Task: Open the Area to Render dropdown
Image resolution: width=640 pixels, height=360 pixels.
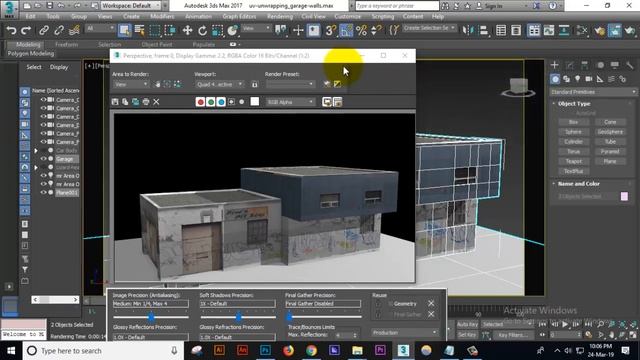Action: tap(131, 84)
